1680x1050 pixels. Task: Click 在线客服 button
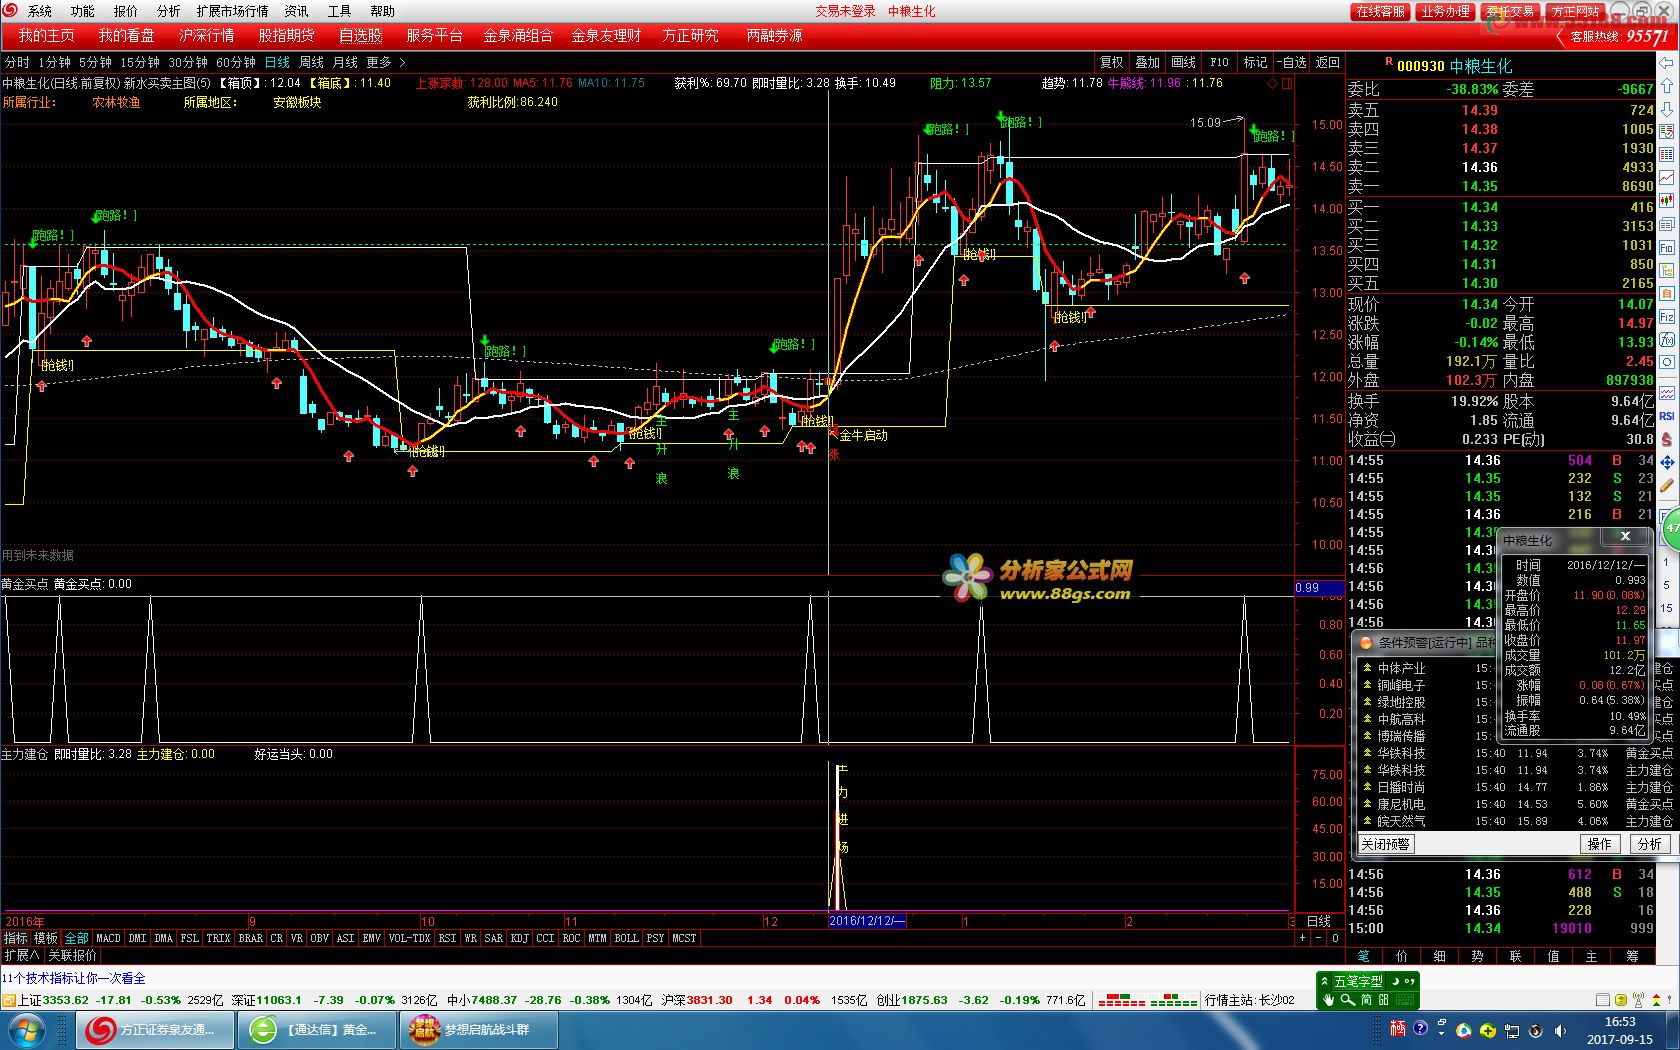point(1381,11)
